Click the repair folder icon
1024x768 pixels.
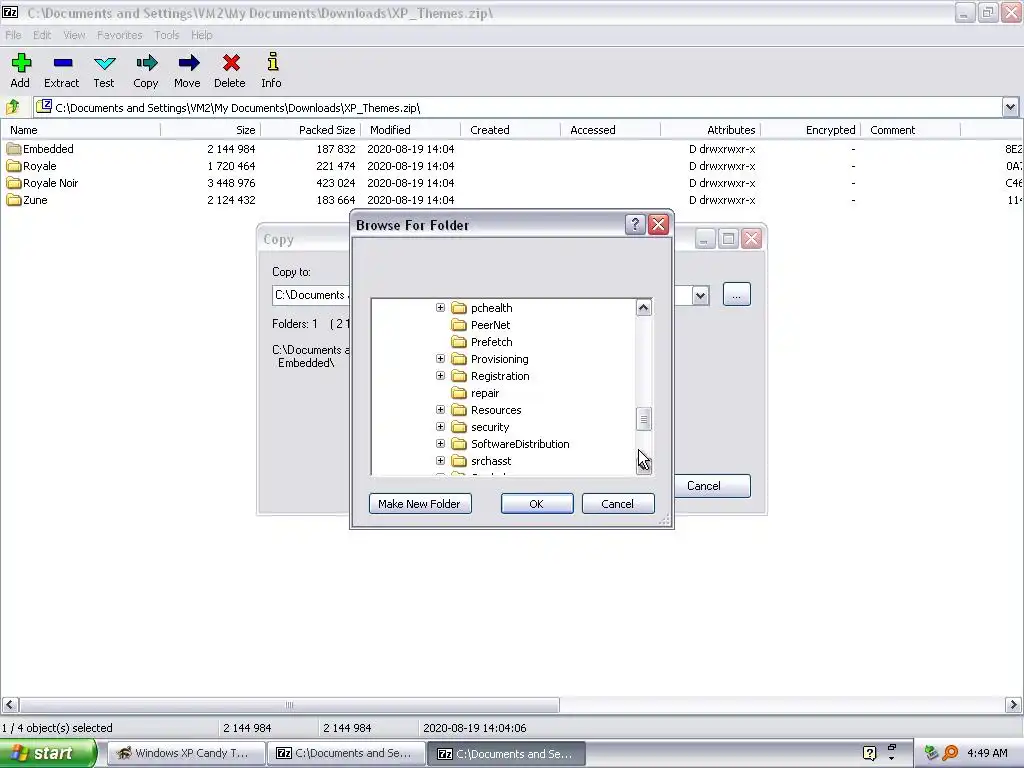point(459,392)
